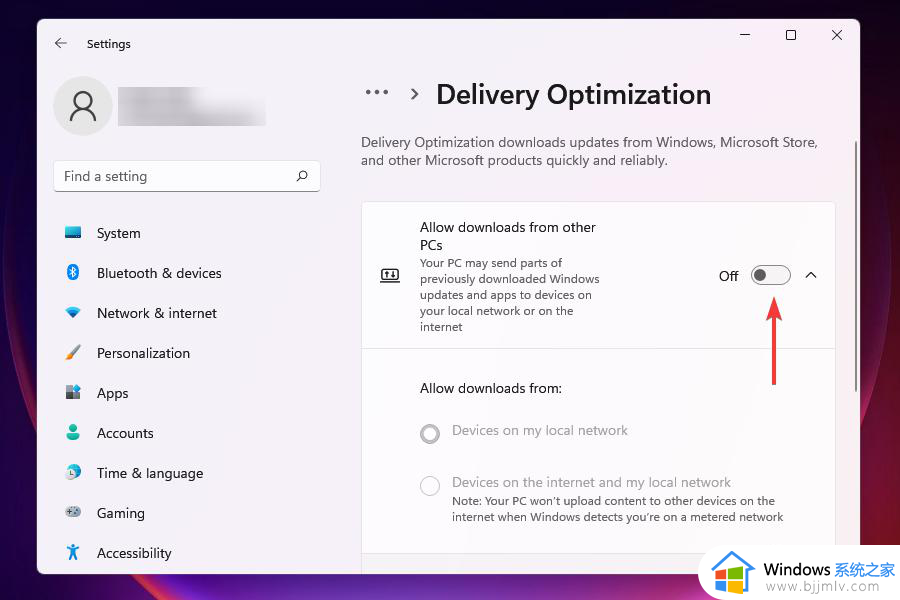The width and height of the screenshot is (900, 600).
Task: Click the Time & language globe icon
Action: 73,472
